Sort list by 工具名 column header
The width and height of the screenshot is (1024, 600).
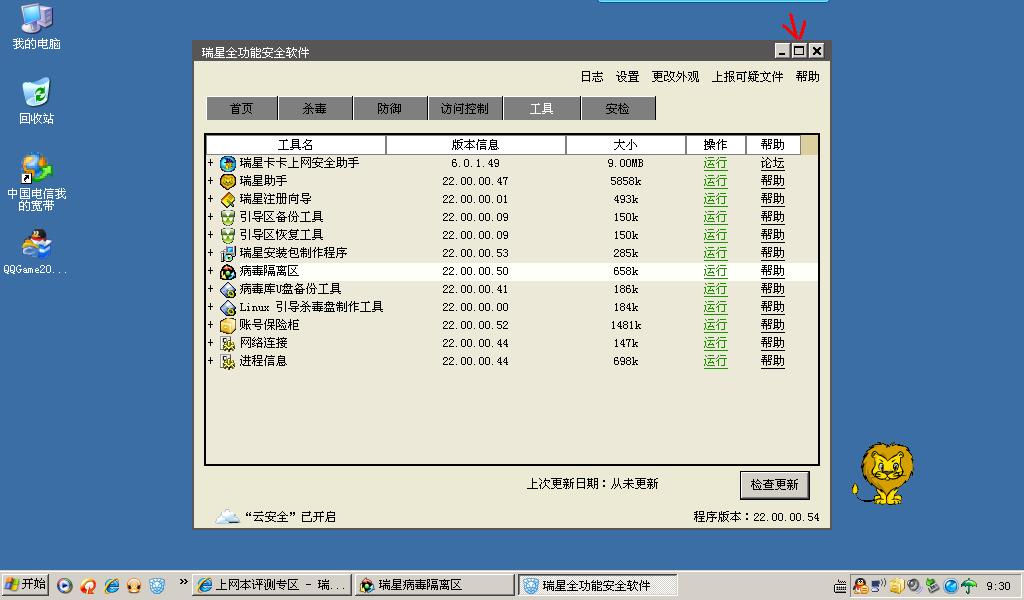296,145
